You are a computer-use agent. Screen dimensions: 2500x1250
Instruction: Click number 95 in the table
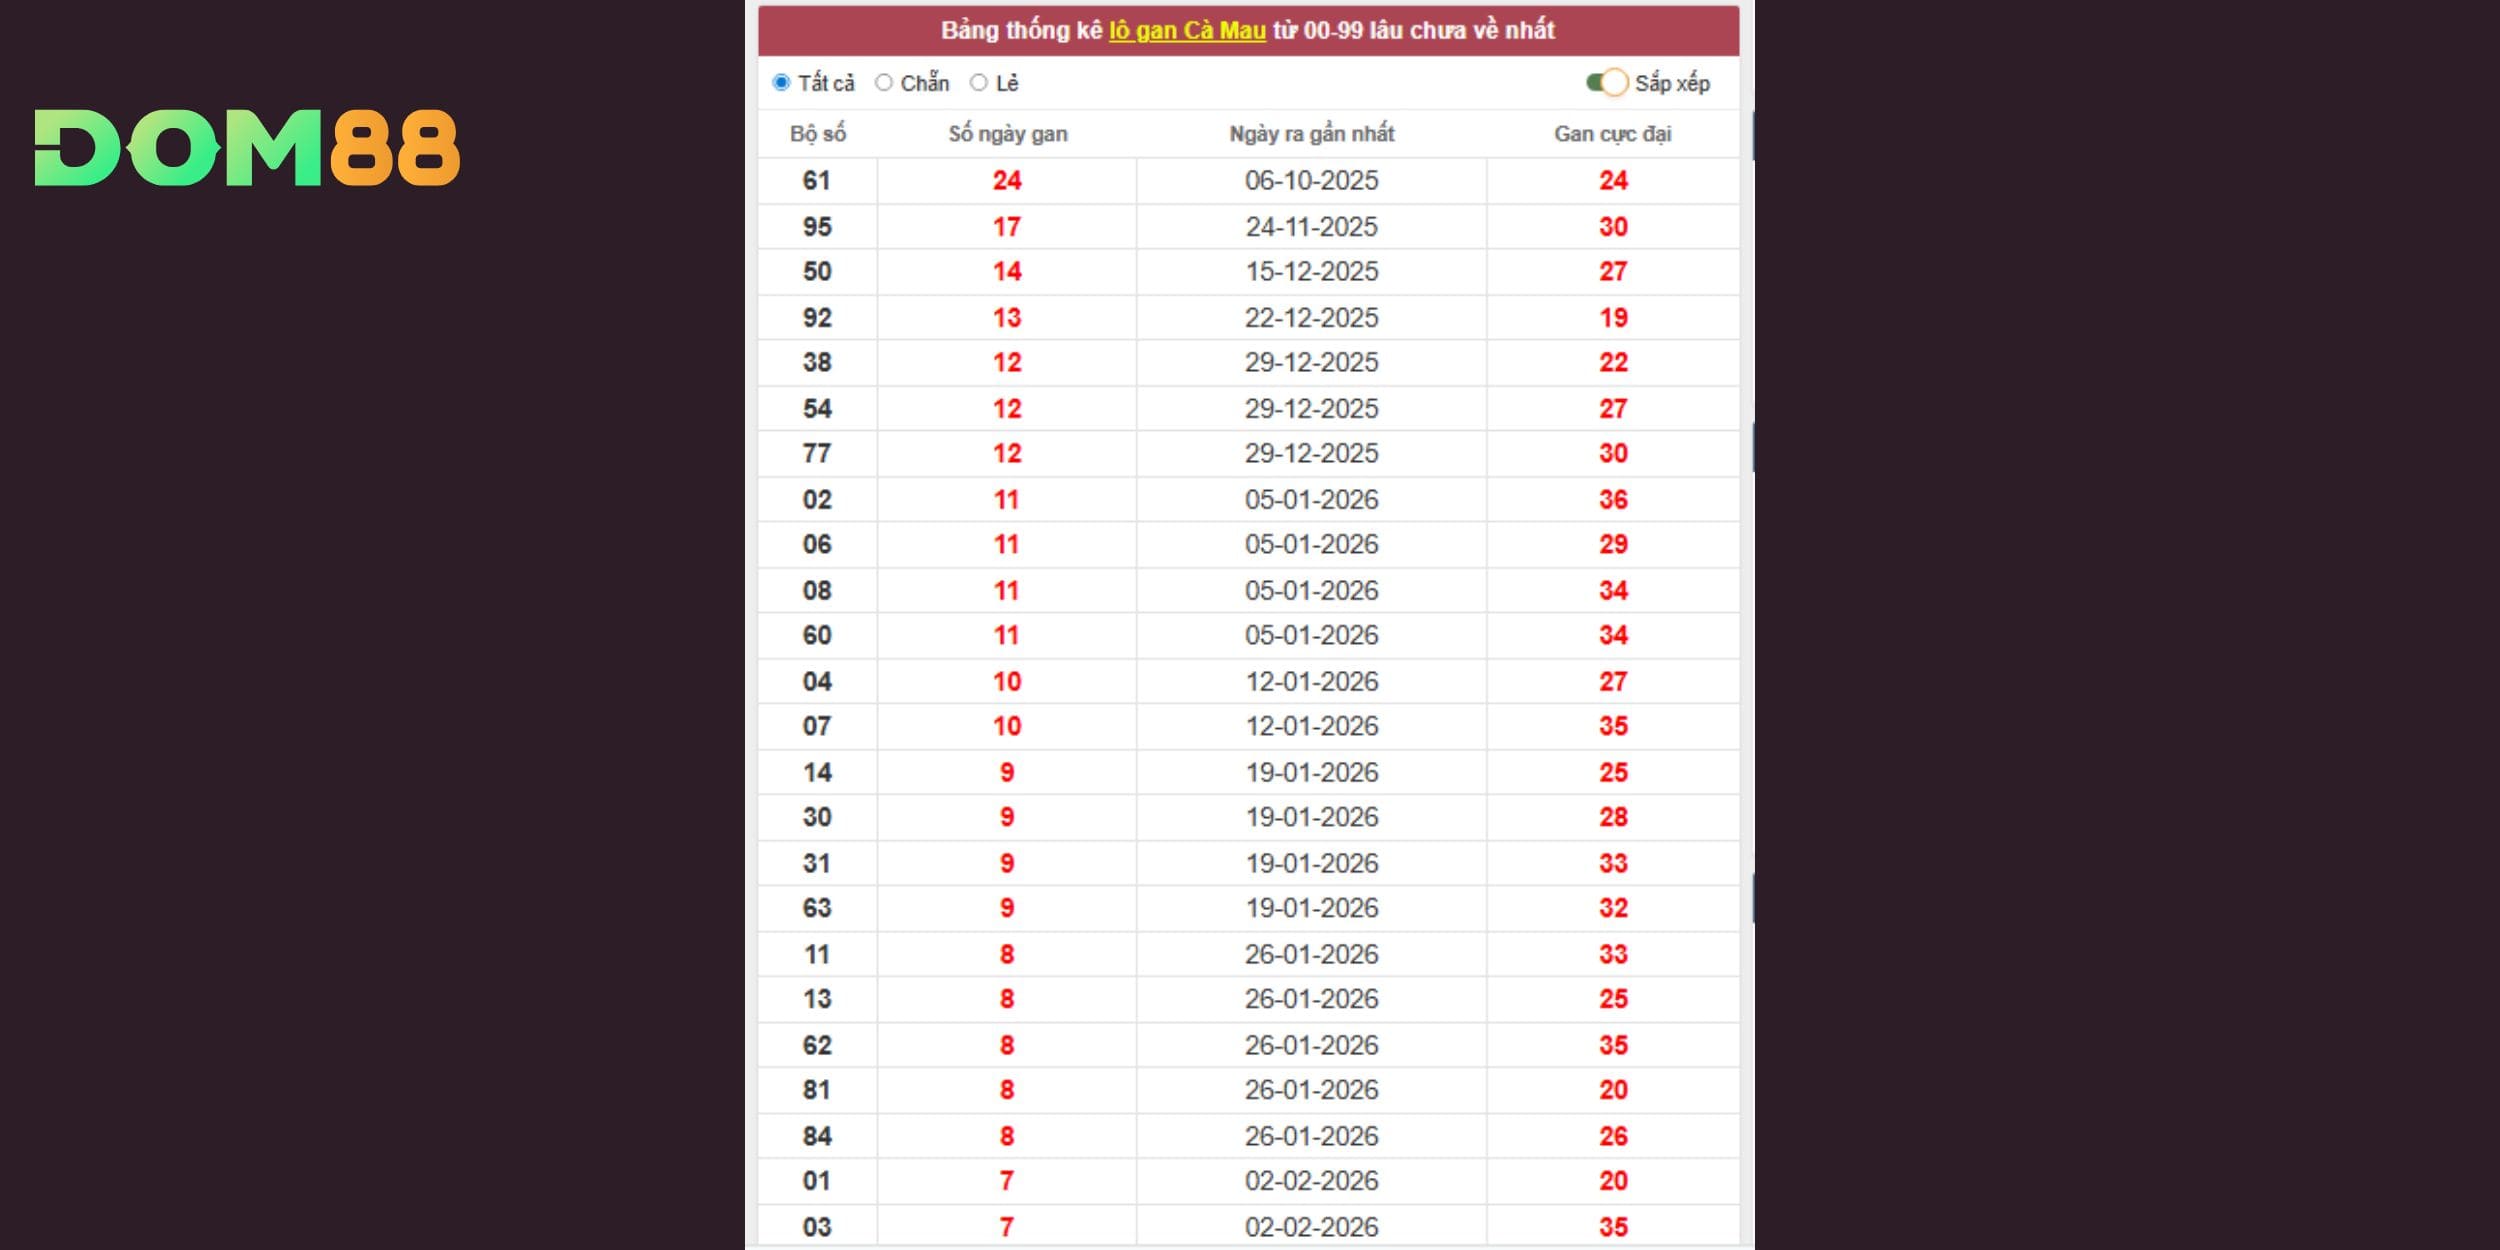coord(817,227)
